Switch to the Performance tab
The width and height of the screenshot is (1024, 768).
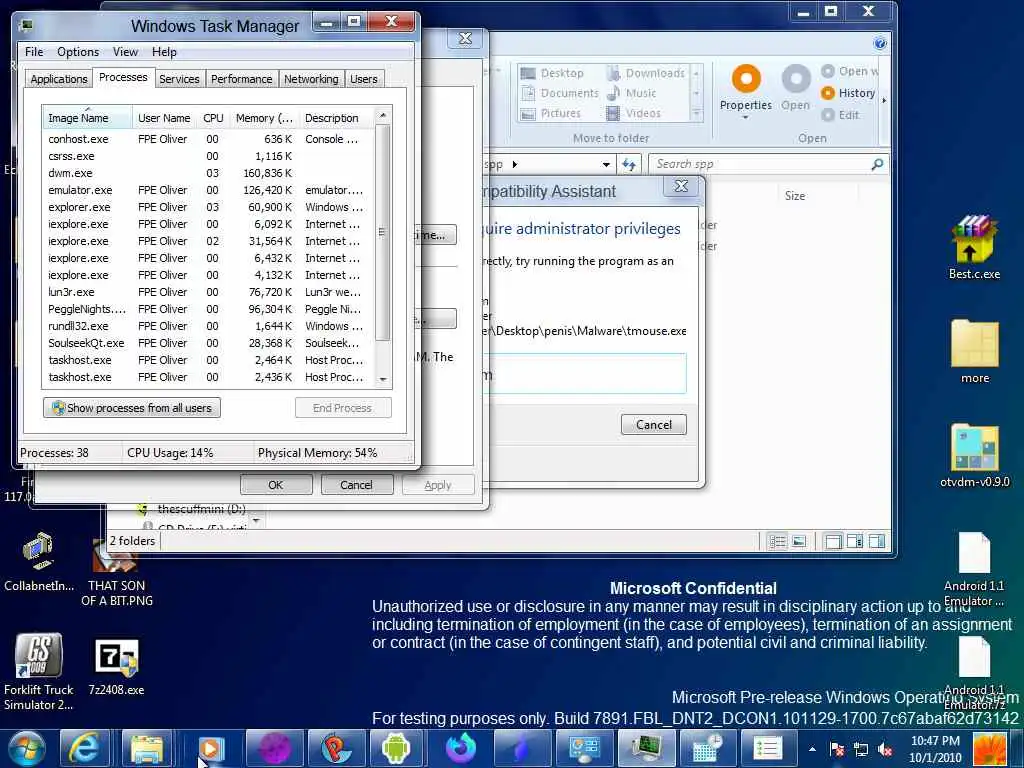(x=241, y=79)
